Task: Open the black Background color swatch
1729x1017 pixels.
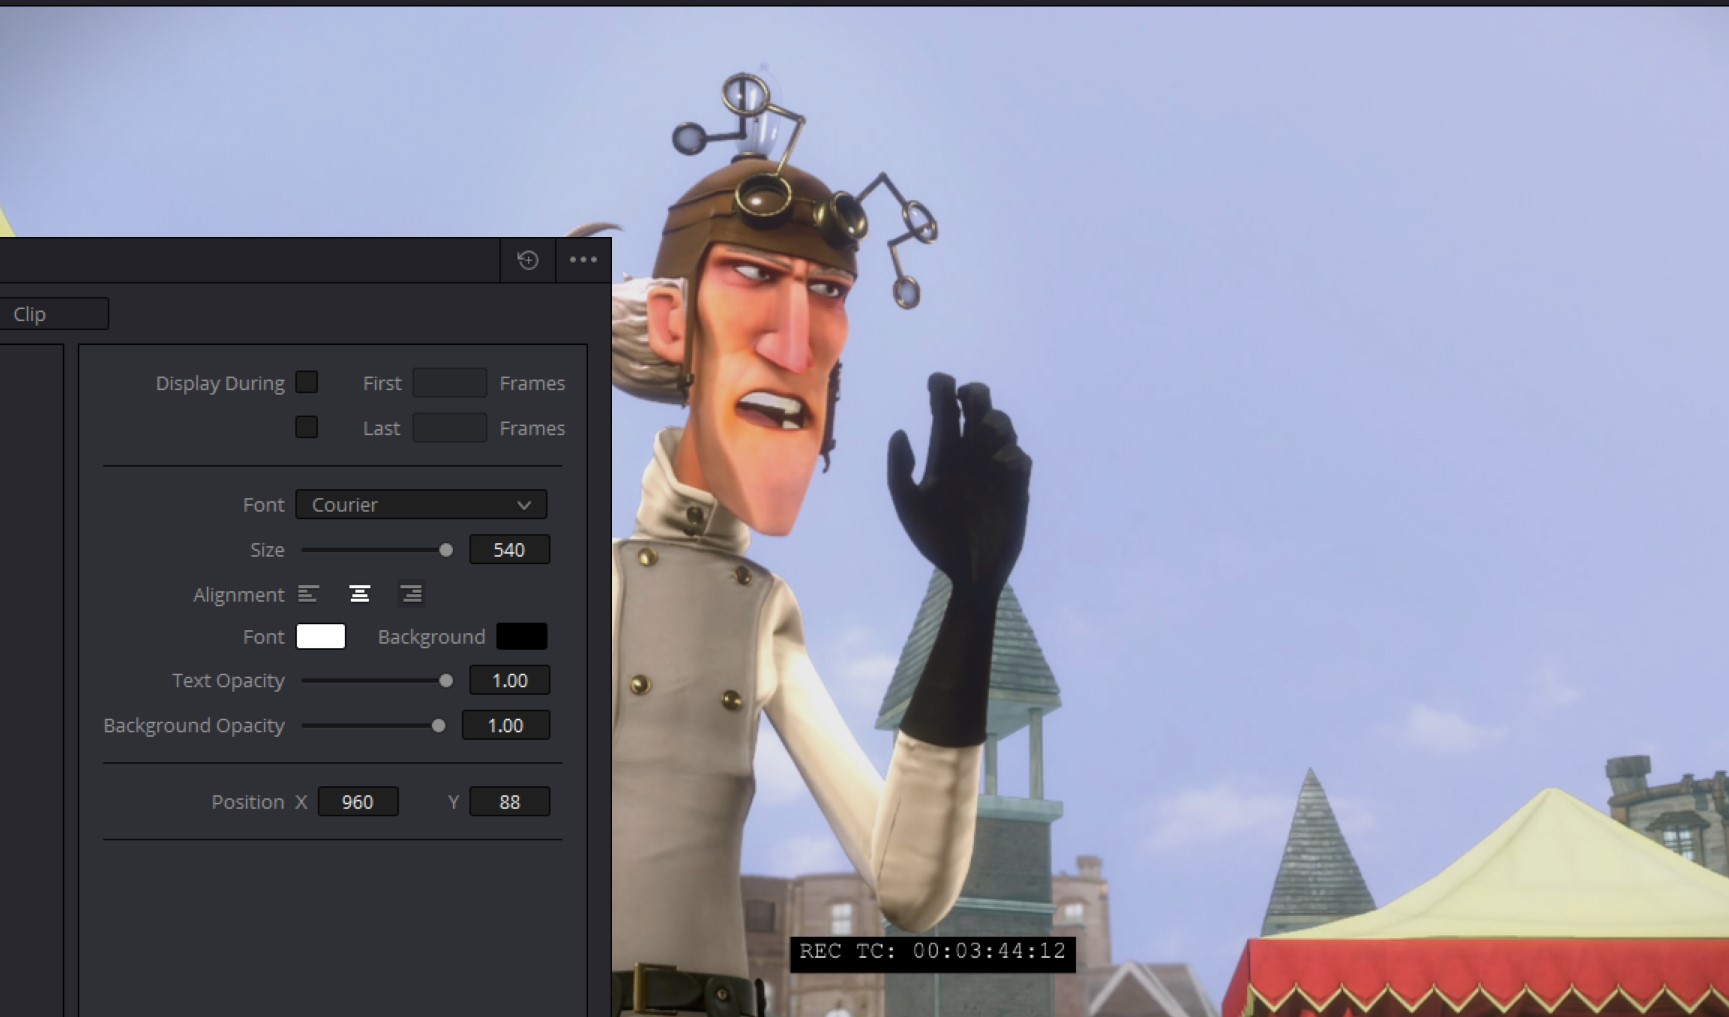Action: click(x=522, y=636)
